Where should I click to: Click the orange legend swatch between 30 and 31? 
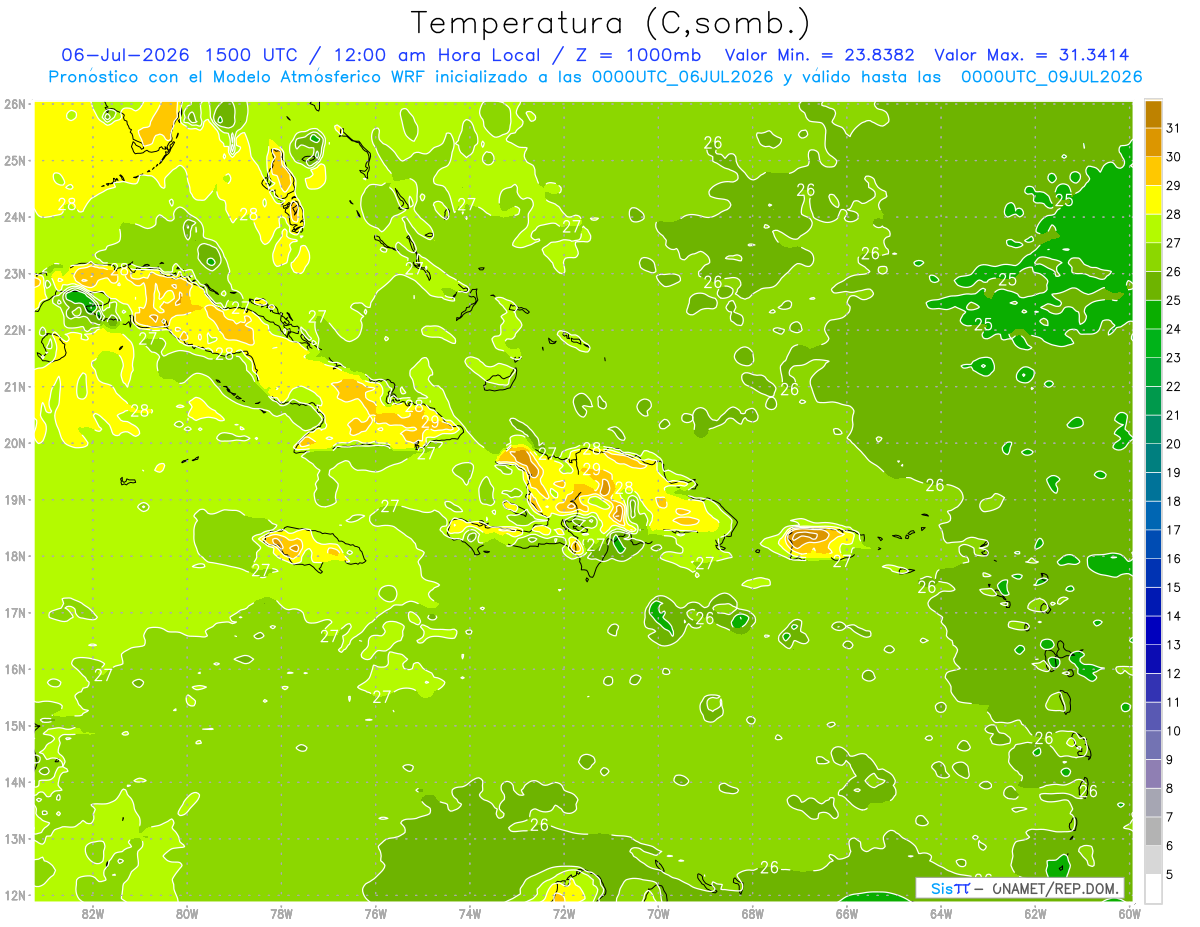1154,142
